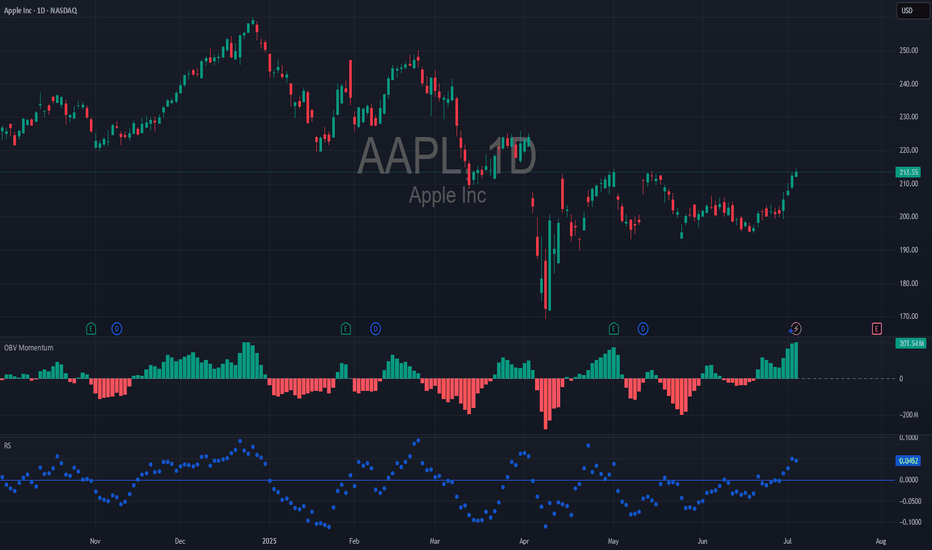The image size is (932, 550).
Task: Click the green OBV value label 201.54M
Action: (911, 343)
